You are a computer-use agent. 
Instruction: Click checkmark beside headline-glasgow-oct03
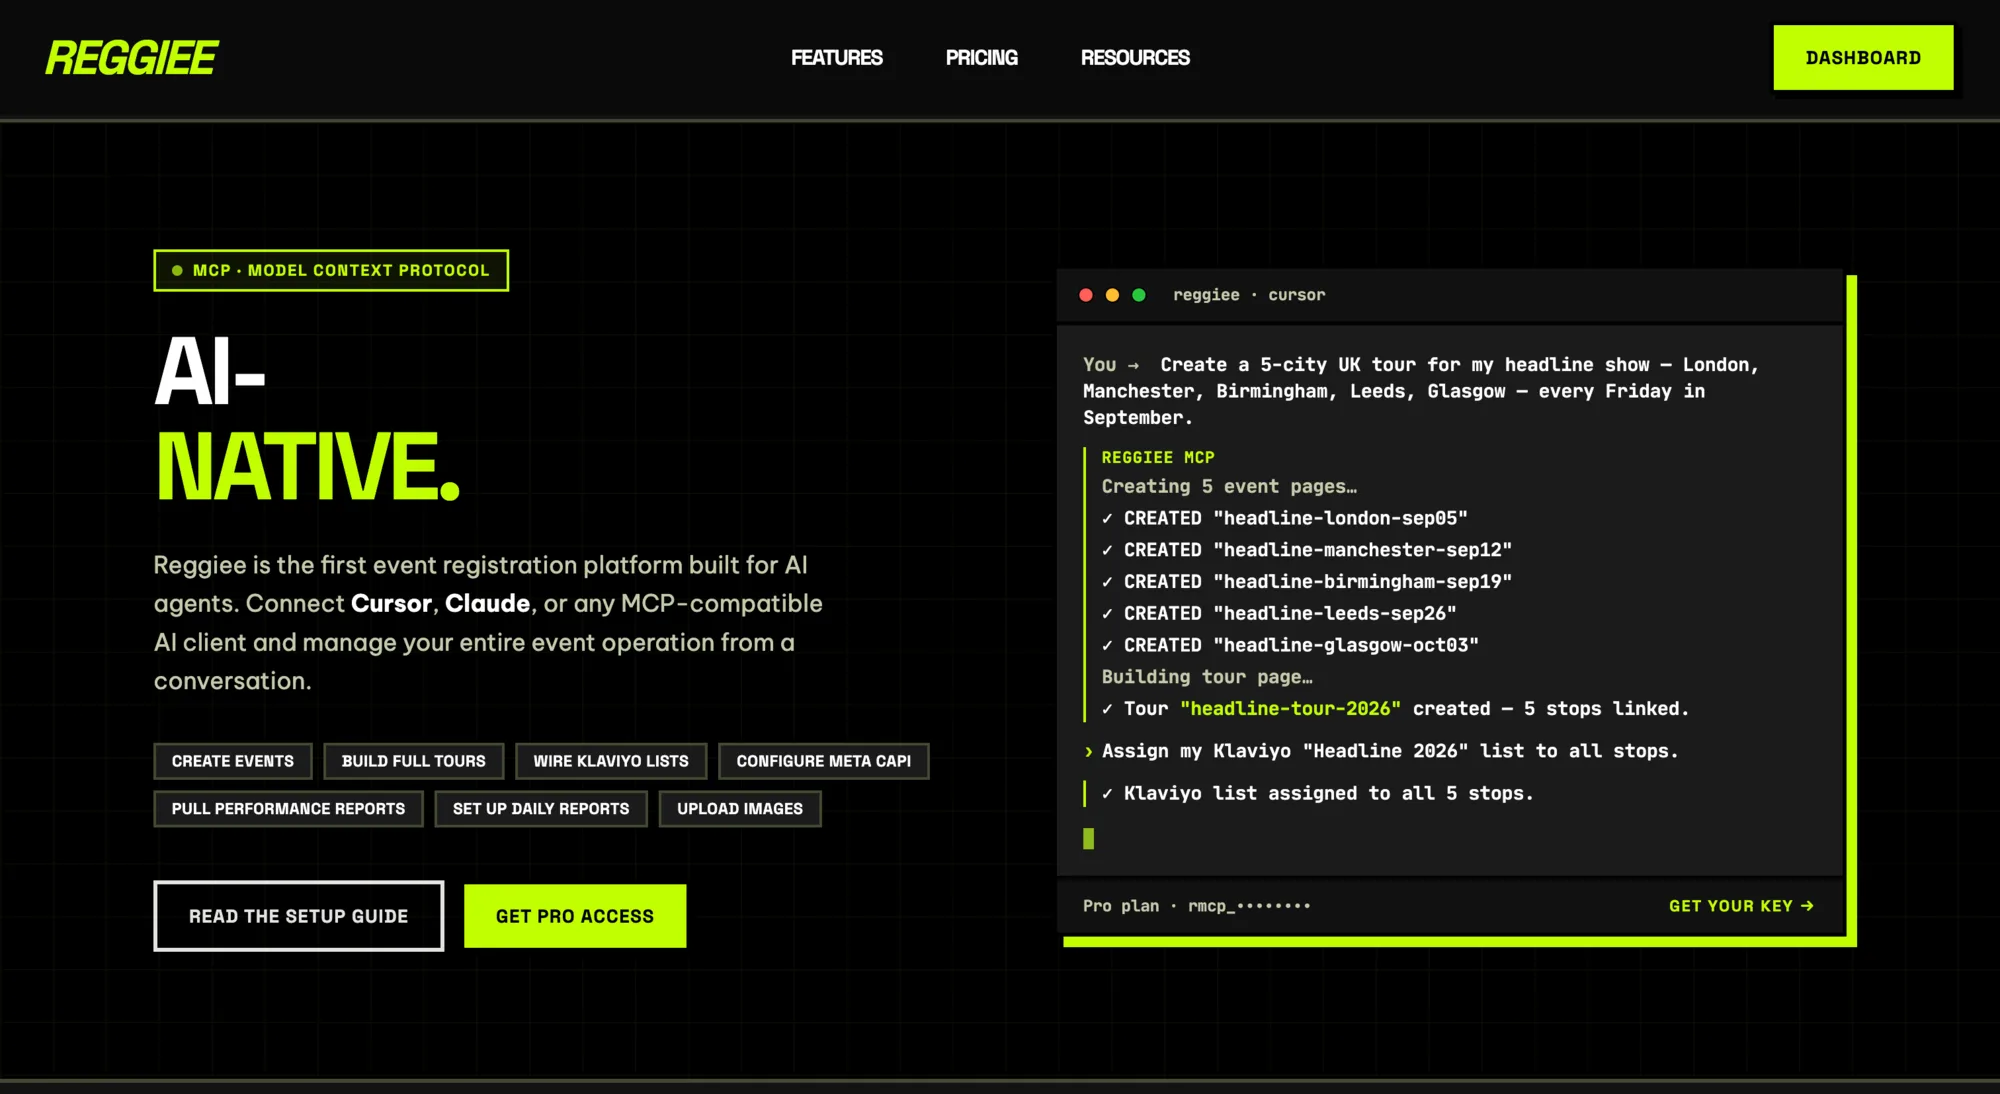(1107, 646)
